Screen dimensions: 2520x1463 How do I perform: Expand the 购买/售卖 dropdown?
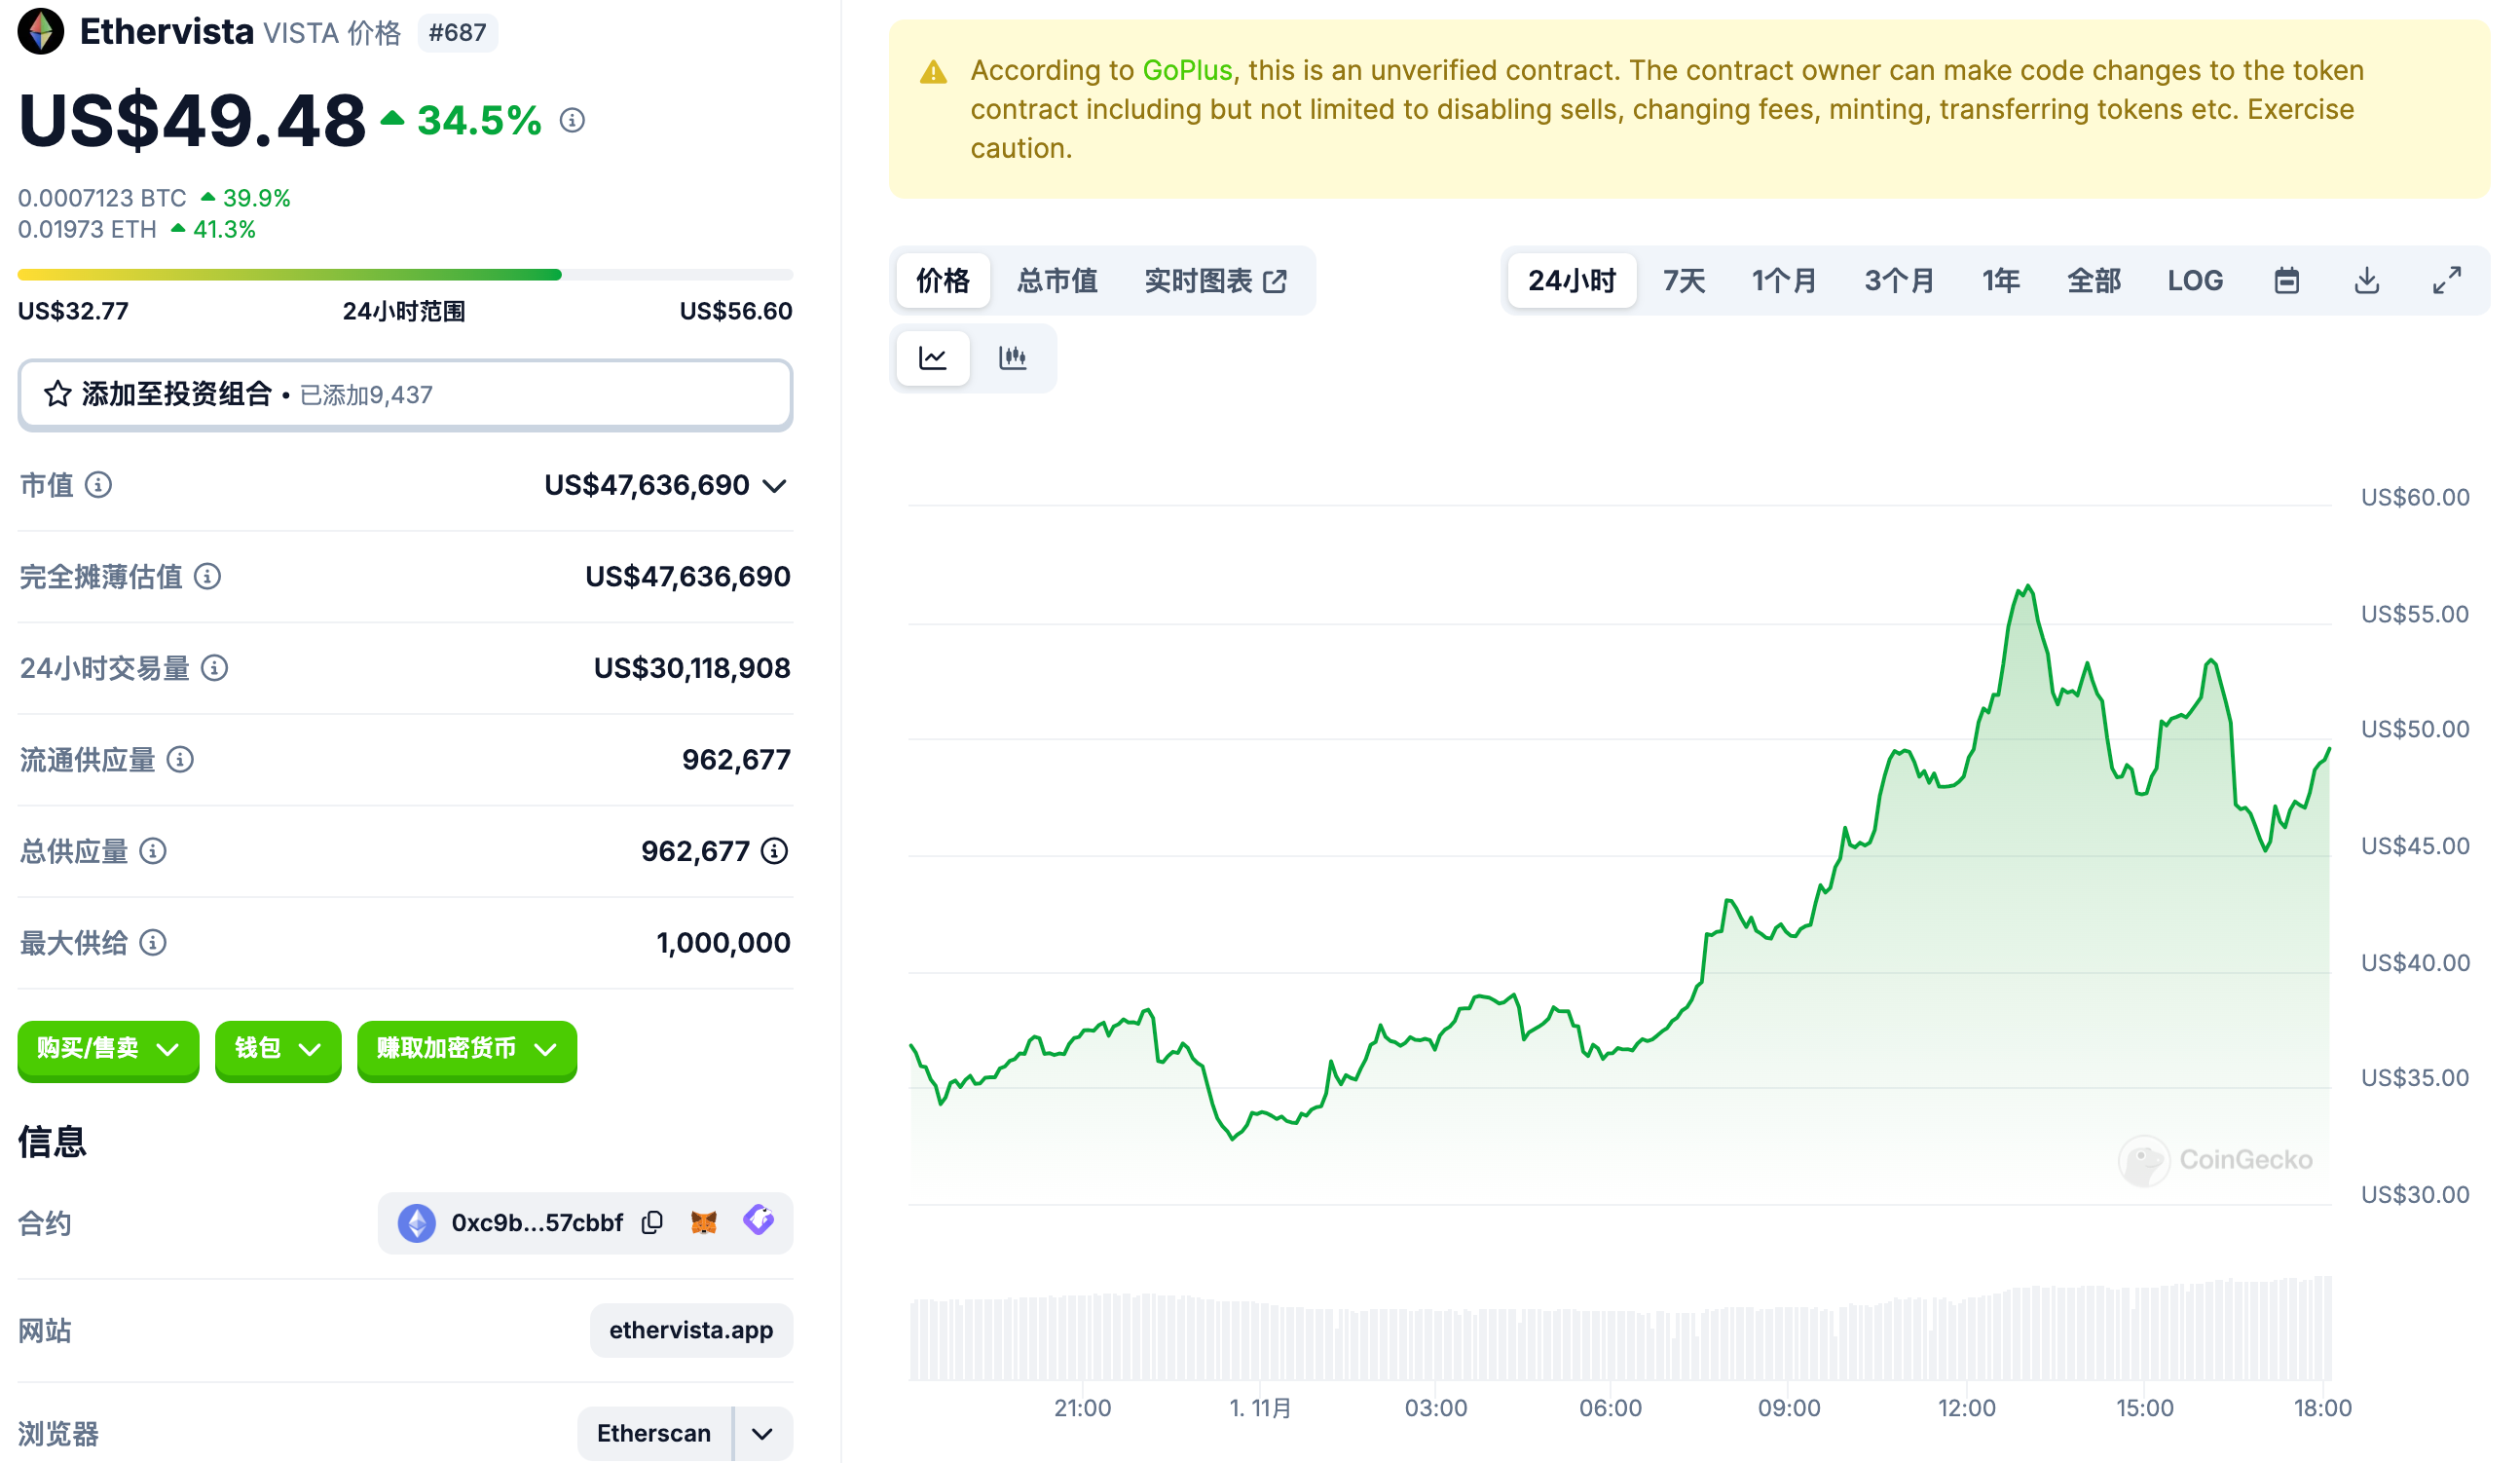point(108,1048)
